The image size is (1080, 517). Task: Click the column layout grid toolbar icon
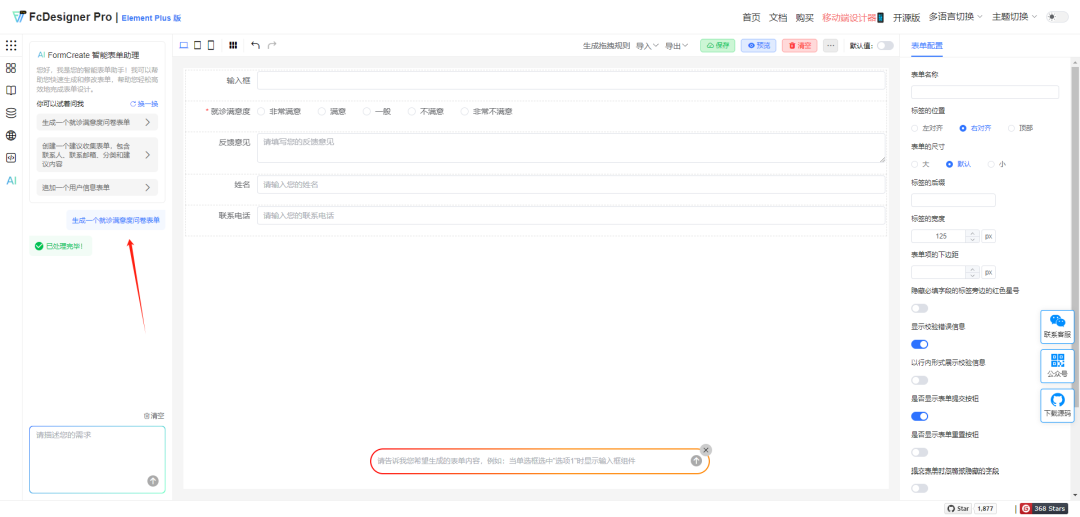[233, 45]
